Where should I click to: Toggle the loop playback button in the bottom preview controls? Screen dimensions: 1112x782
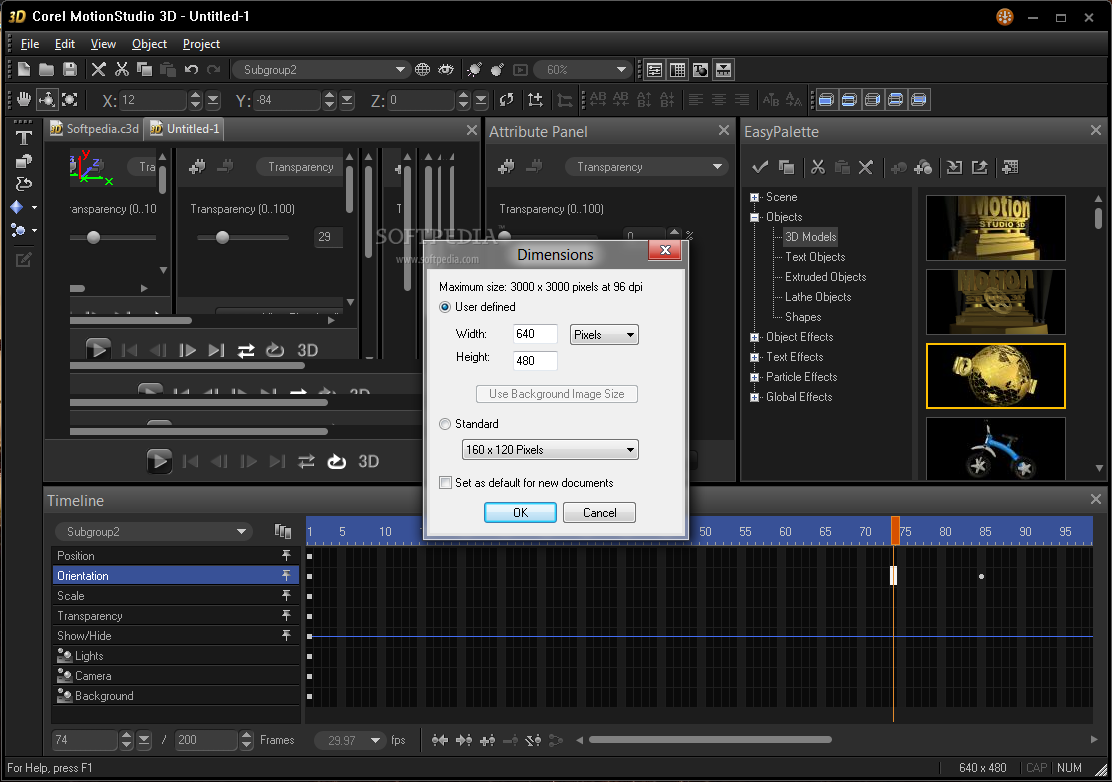click(336, 462)
